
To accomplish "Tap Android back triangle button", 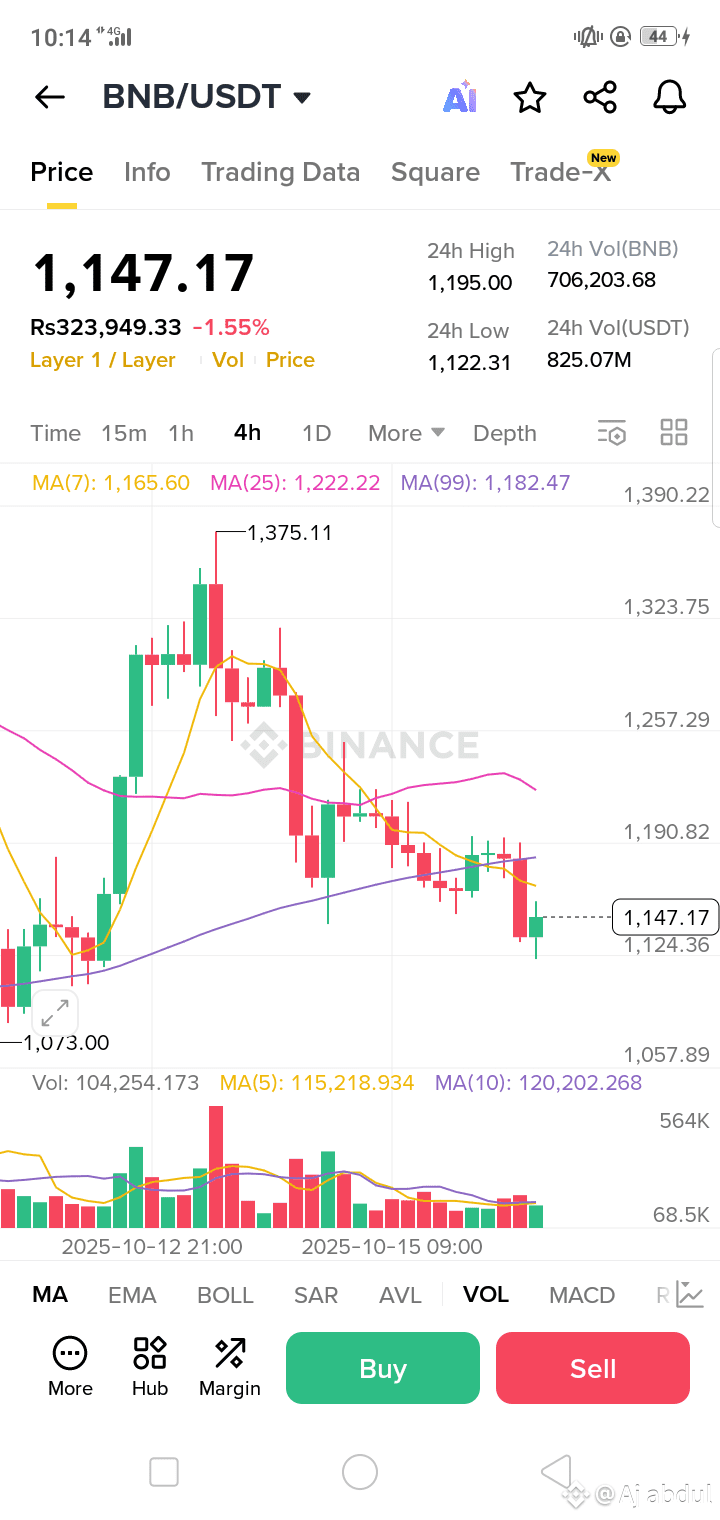I will click(556, 1472).
